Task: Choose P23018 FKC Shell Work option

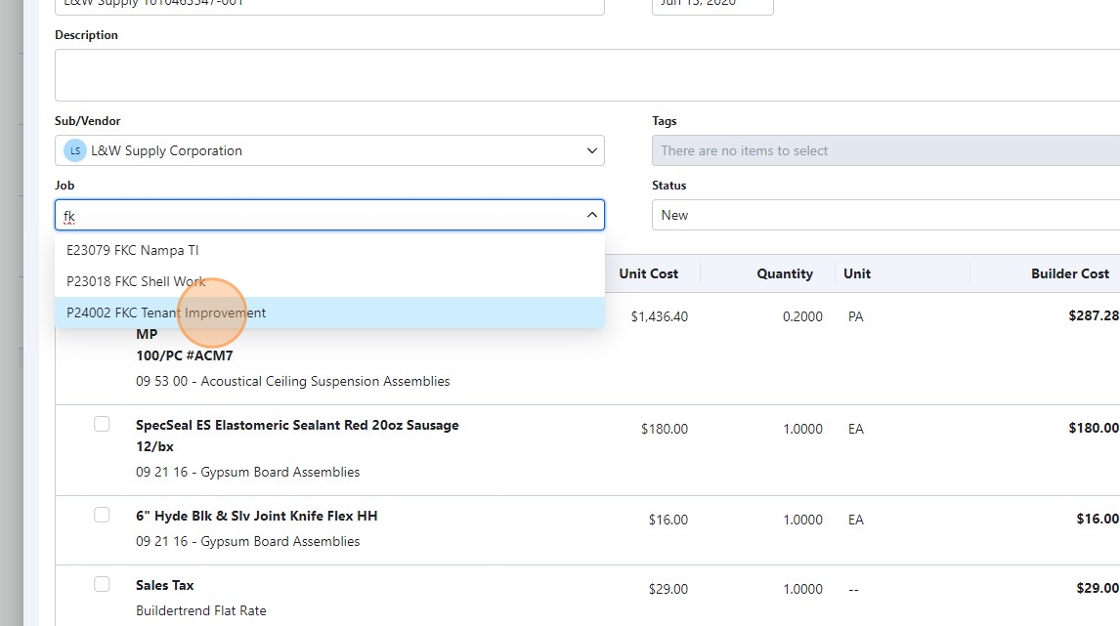Action: click(x=136, y=281)
